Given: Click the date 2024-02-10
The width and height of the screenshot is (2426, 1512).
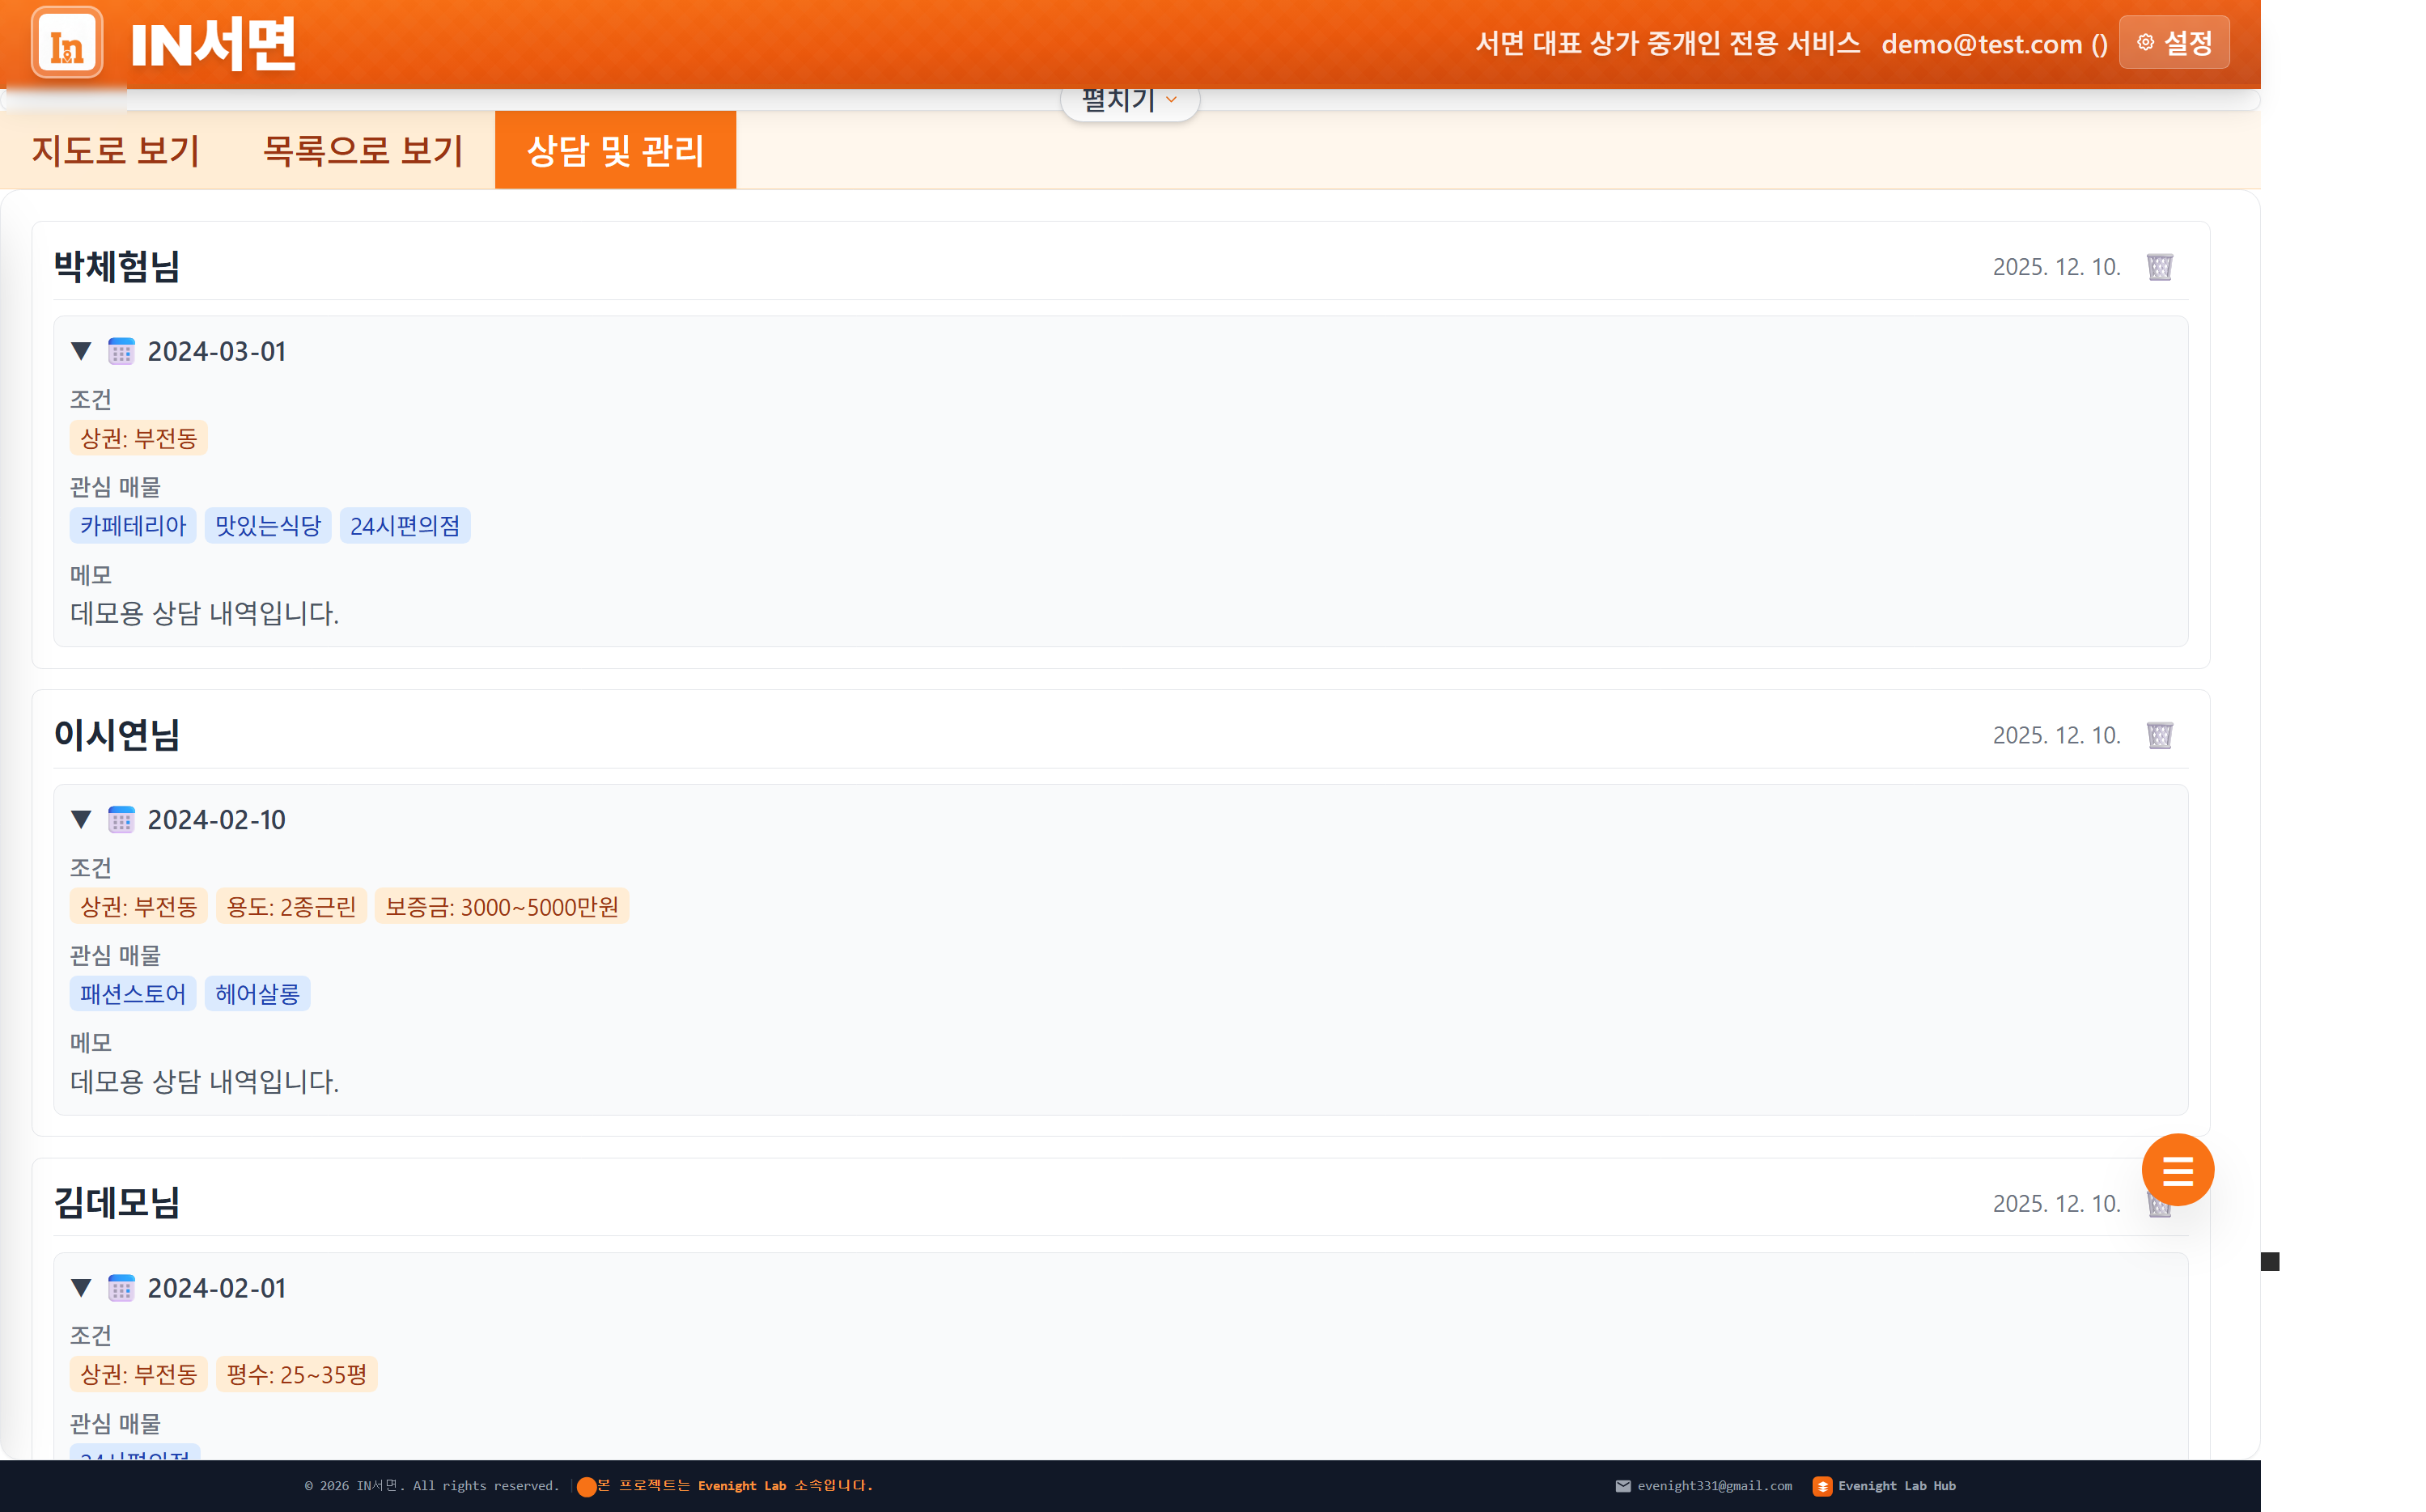Looking at the screenshot, I should (x=217, y=820).
